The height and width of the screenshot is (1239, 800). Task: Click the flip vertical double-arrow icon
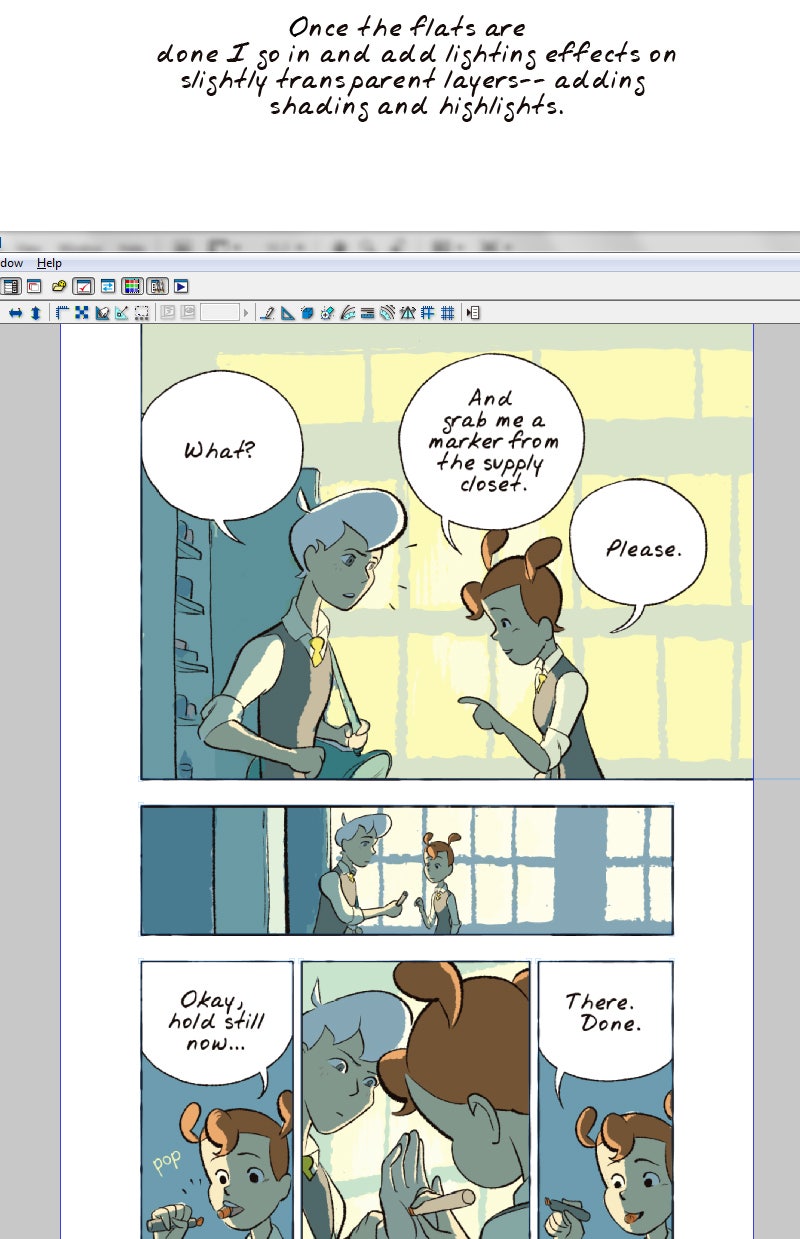[35, 313]
